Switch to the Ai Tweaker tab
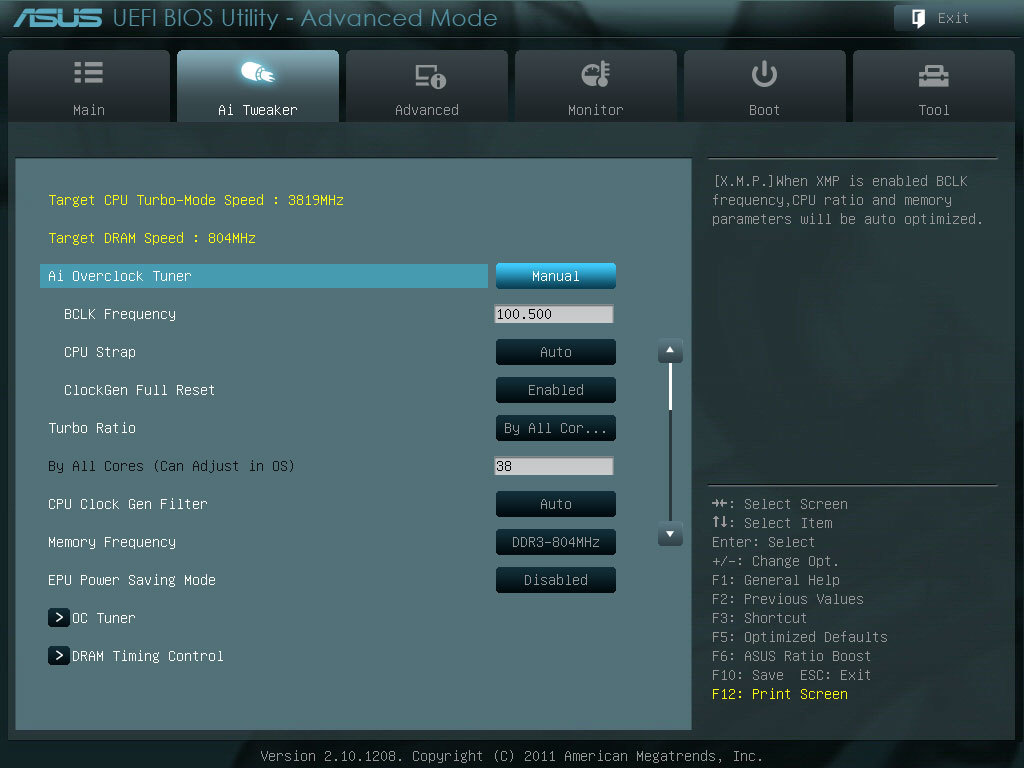This screenshot has height=768, width=1024. coord(258,86)
